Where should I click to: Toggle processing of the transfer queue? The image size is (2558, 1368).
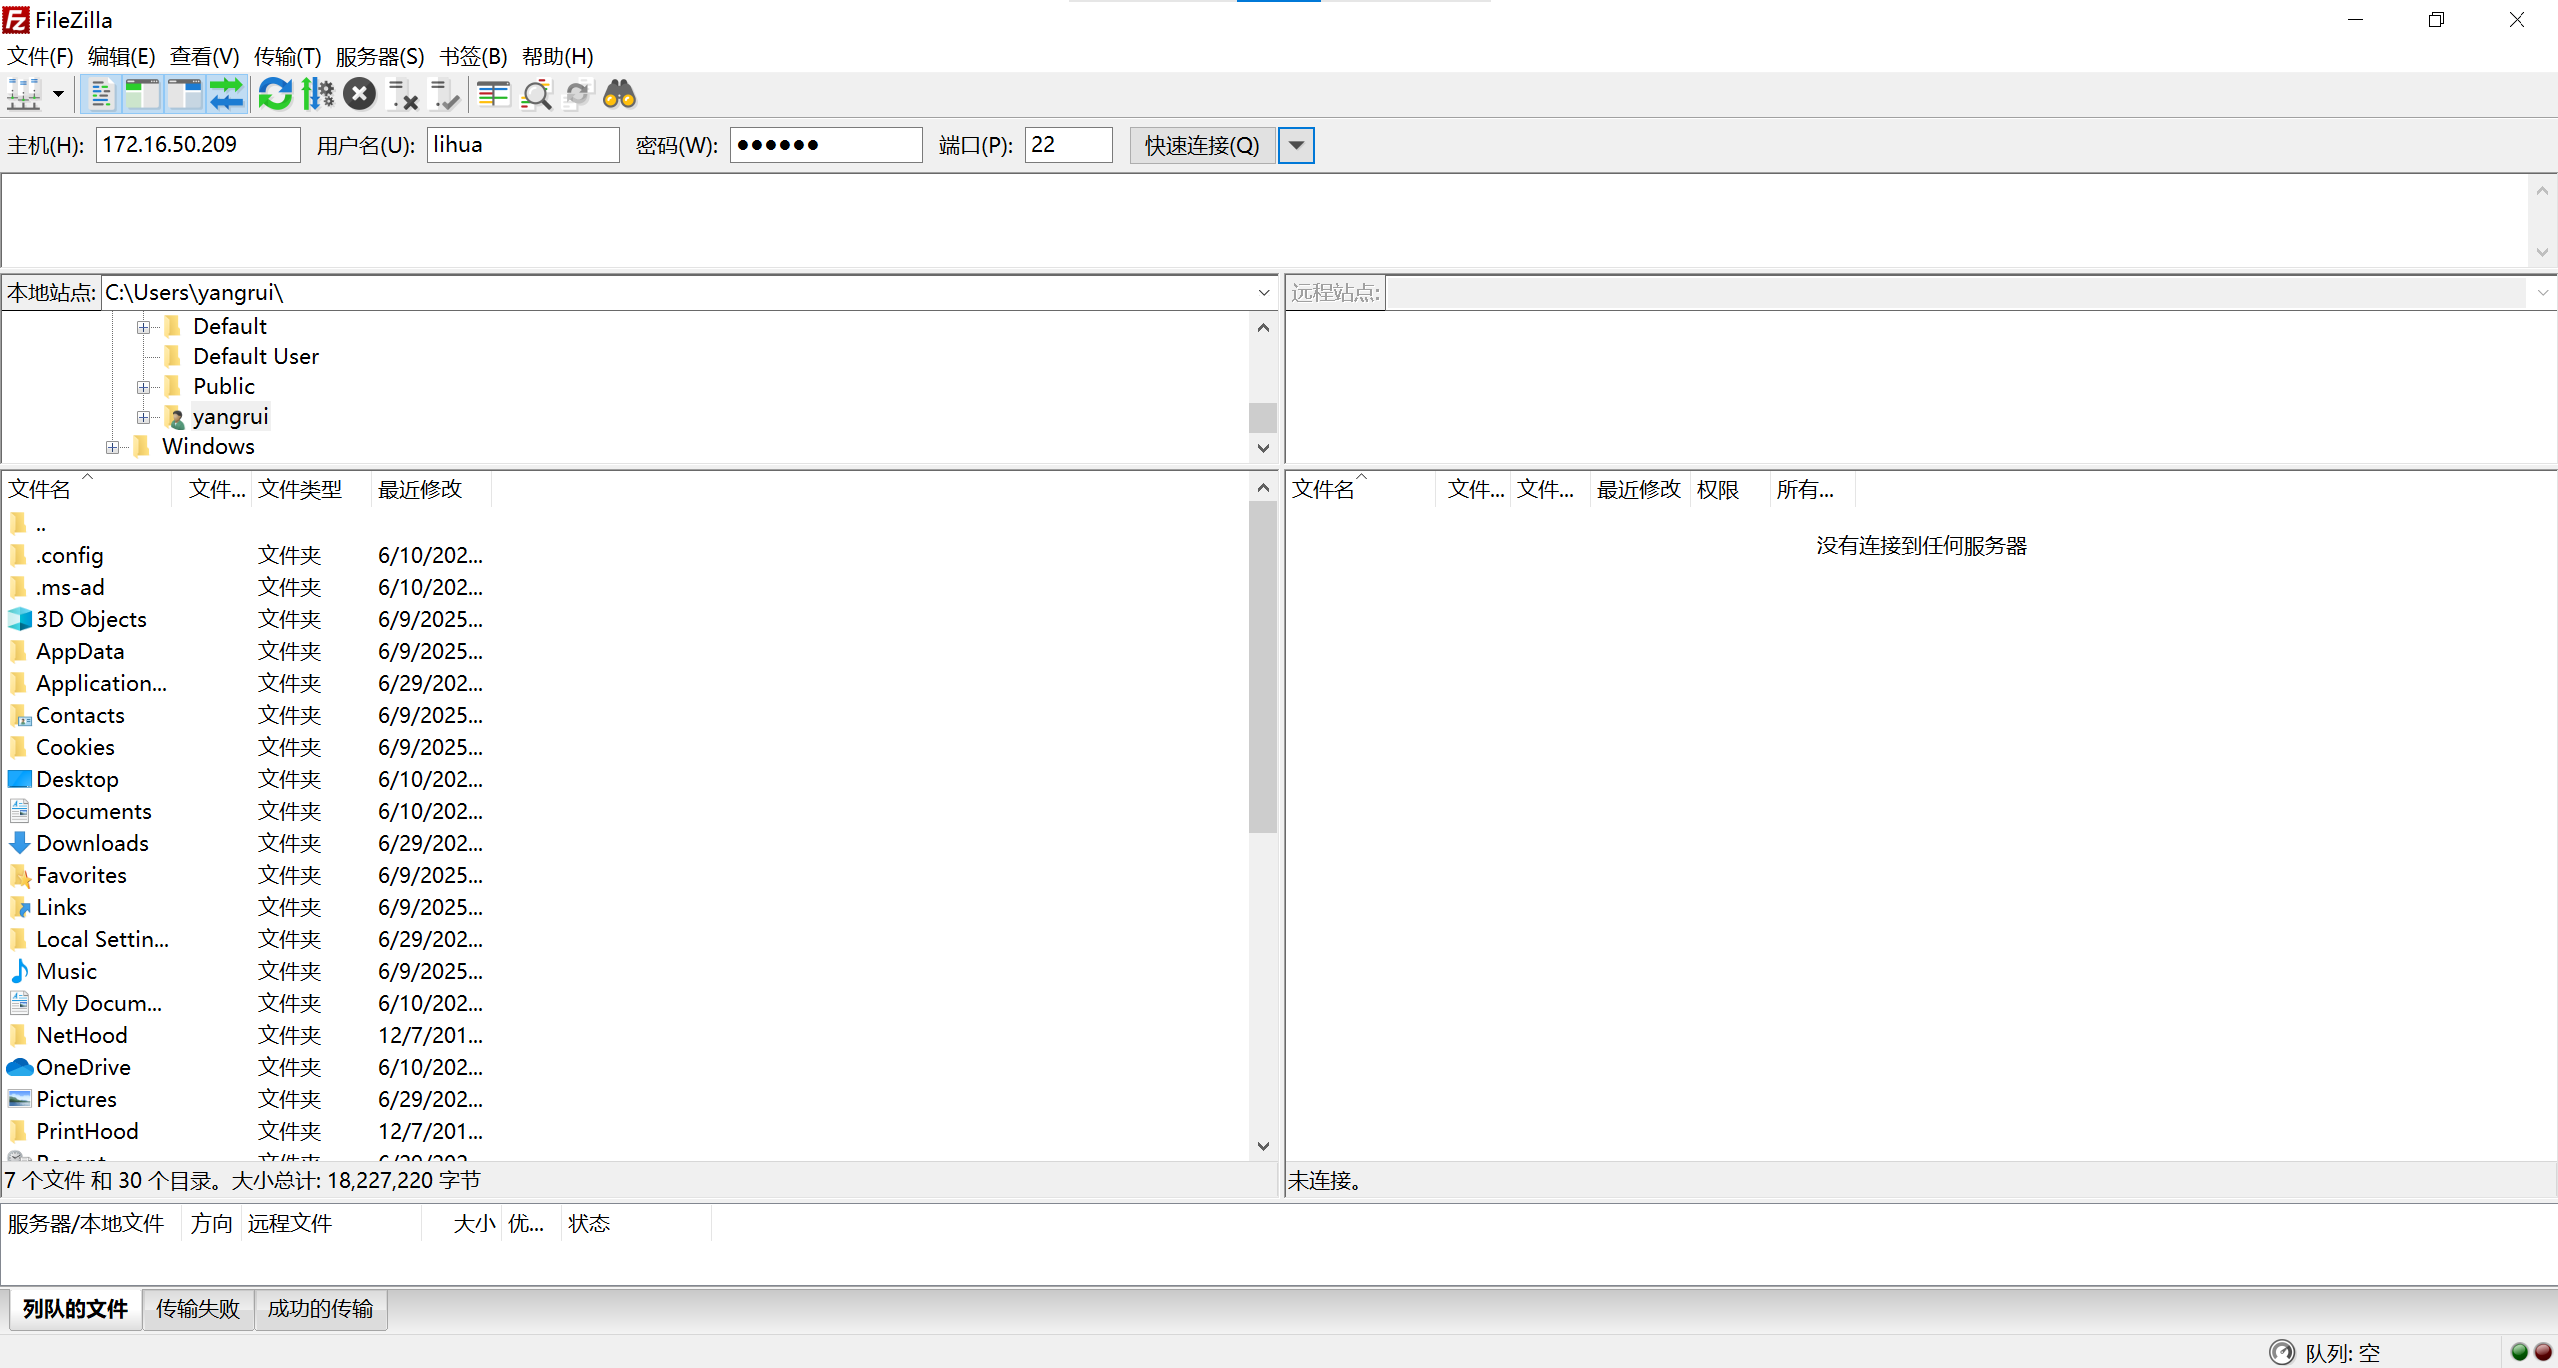(317, 95)
